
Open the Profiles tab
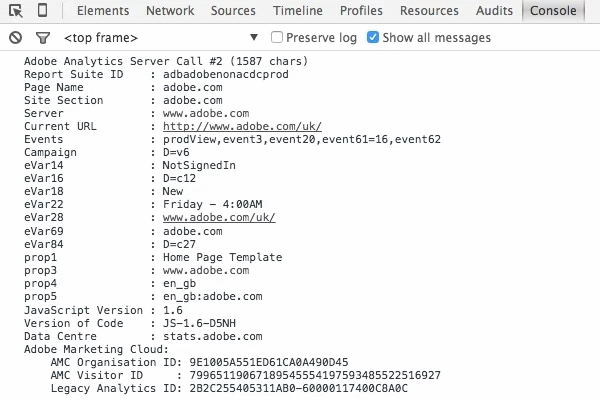[361, 11]
